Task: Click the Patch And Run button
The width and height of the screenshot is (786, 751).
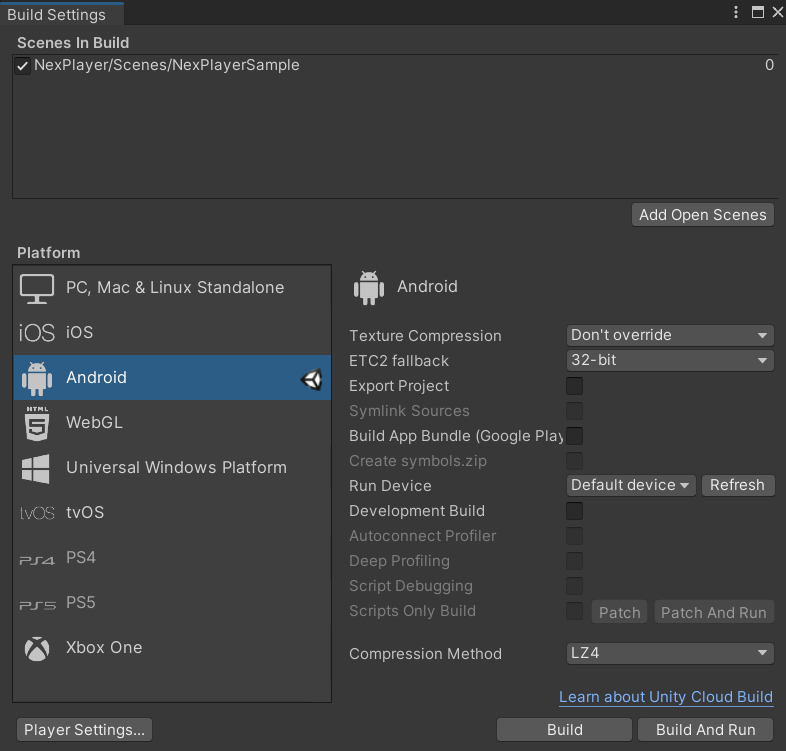Action: [714, 613]
